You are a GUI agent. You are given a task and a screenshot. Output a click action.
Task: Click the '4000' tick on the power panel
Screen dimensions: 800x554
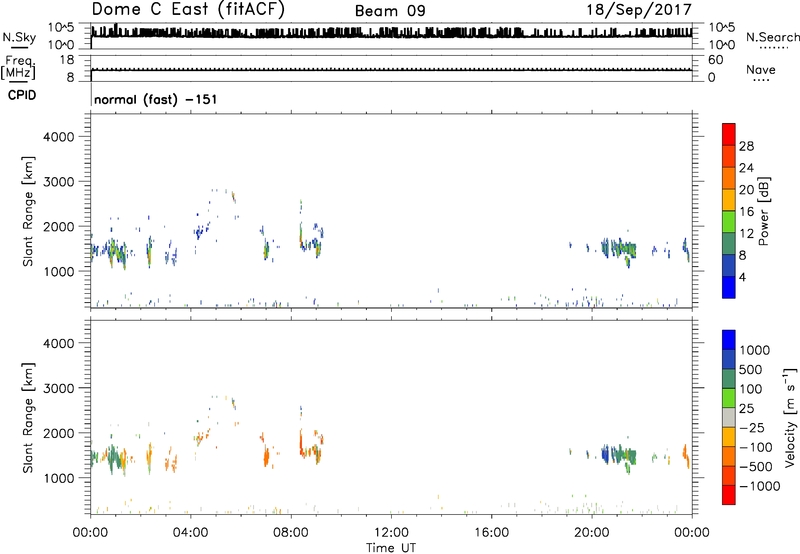pyautogui.click(x=58, y=137)
